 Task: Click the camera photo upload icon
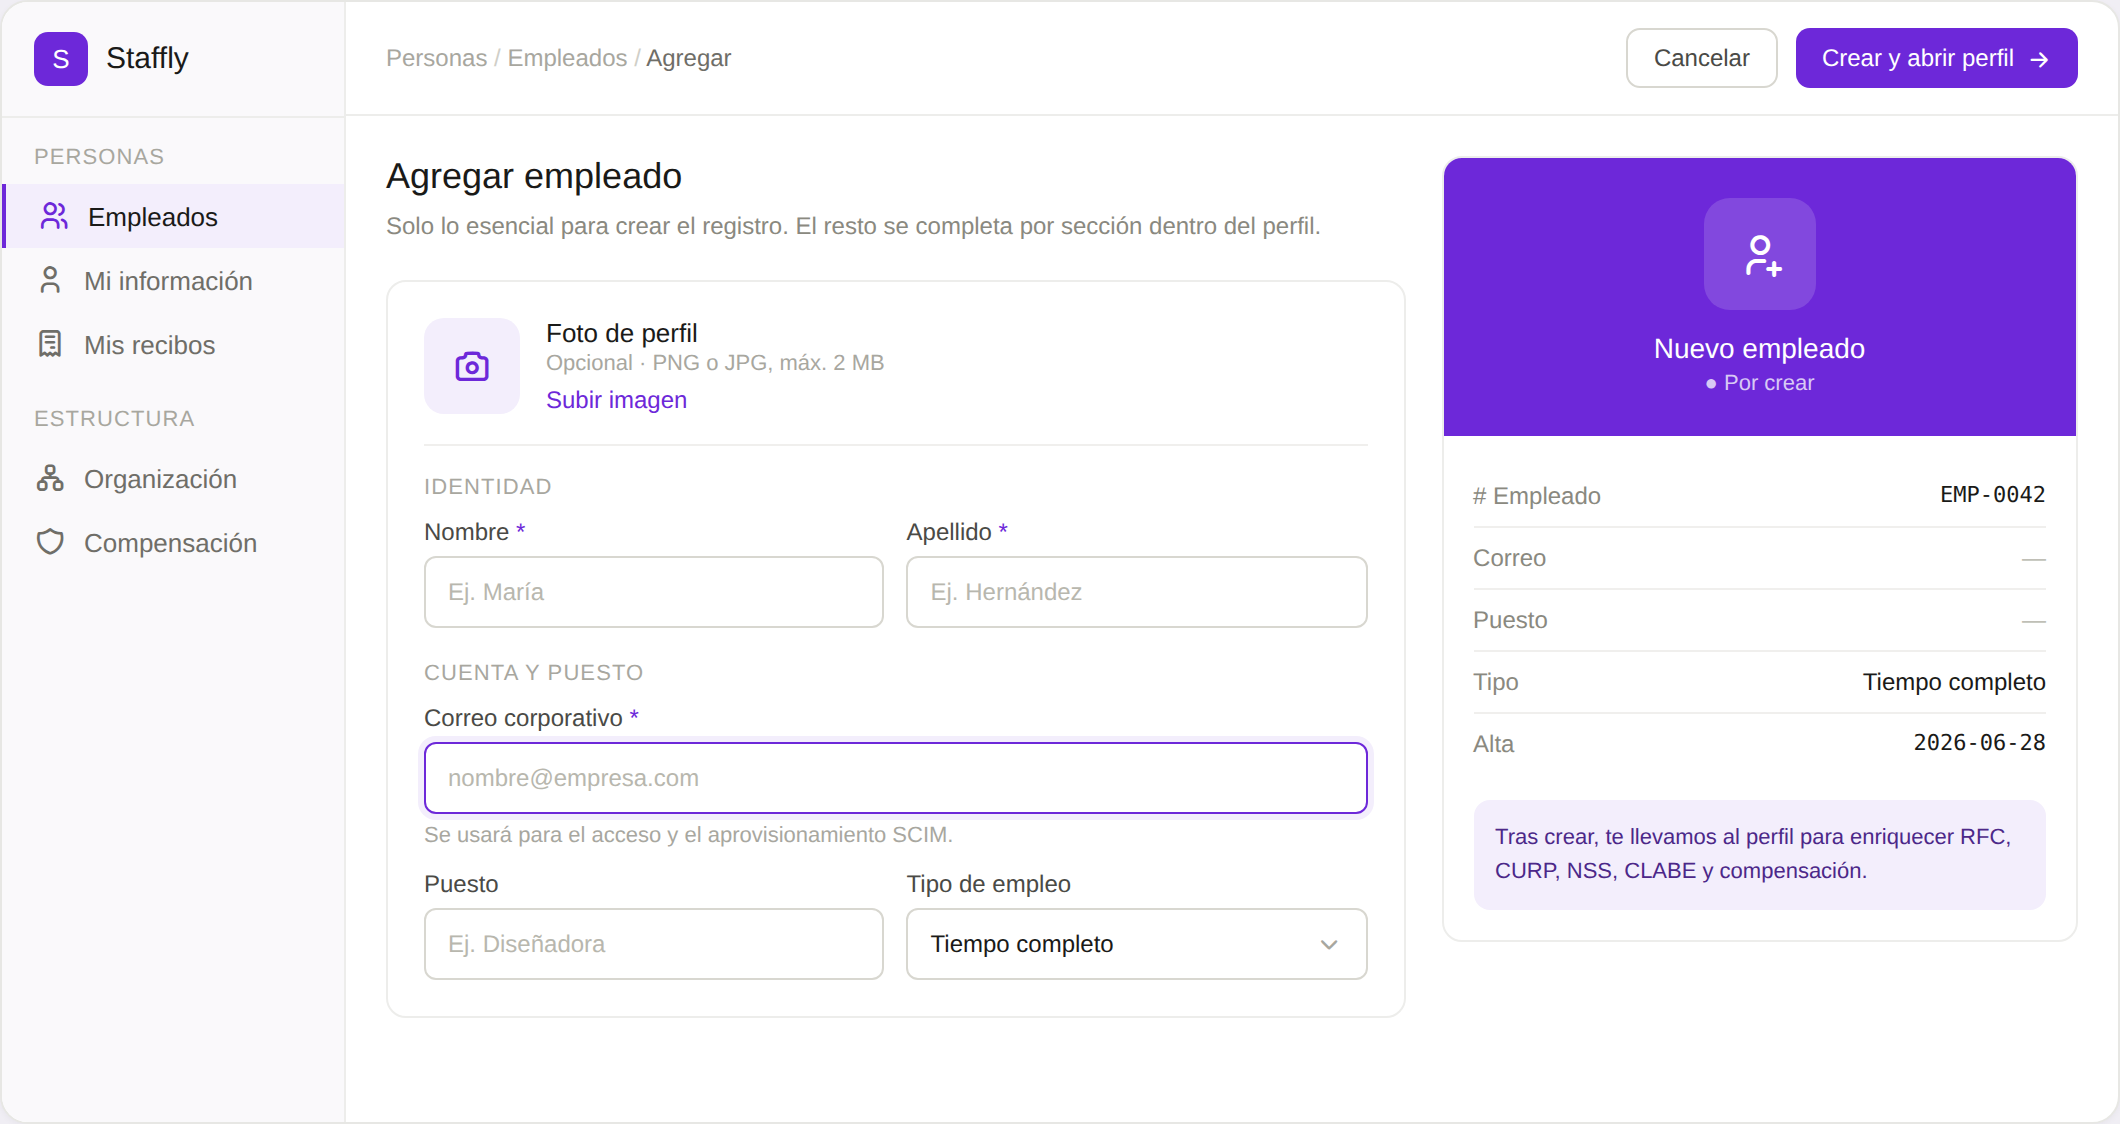472,366
